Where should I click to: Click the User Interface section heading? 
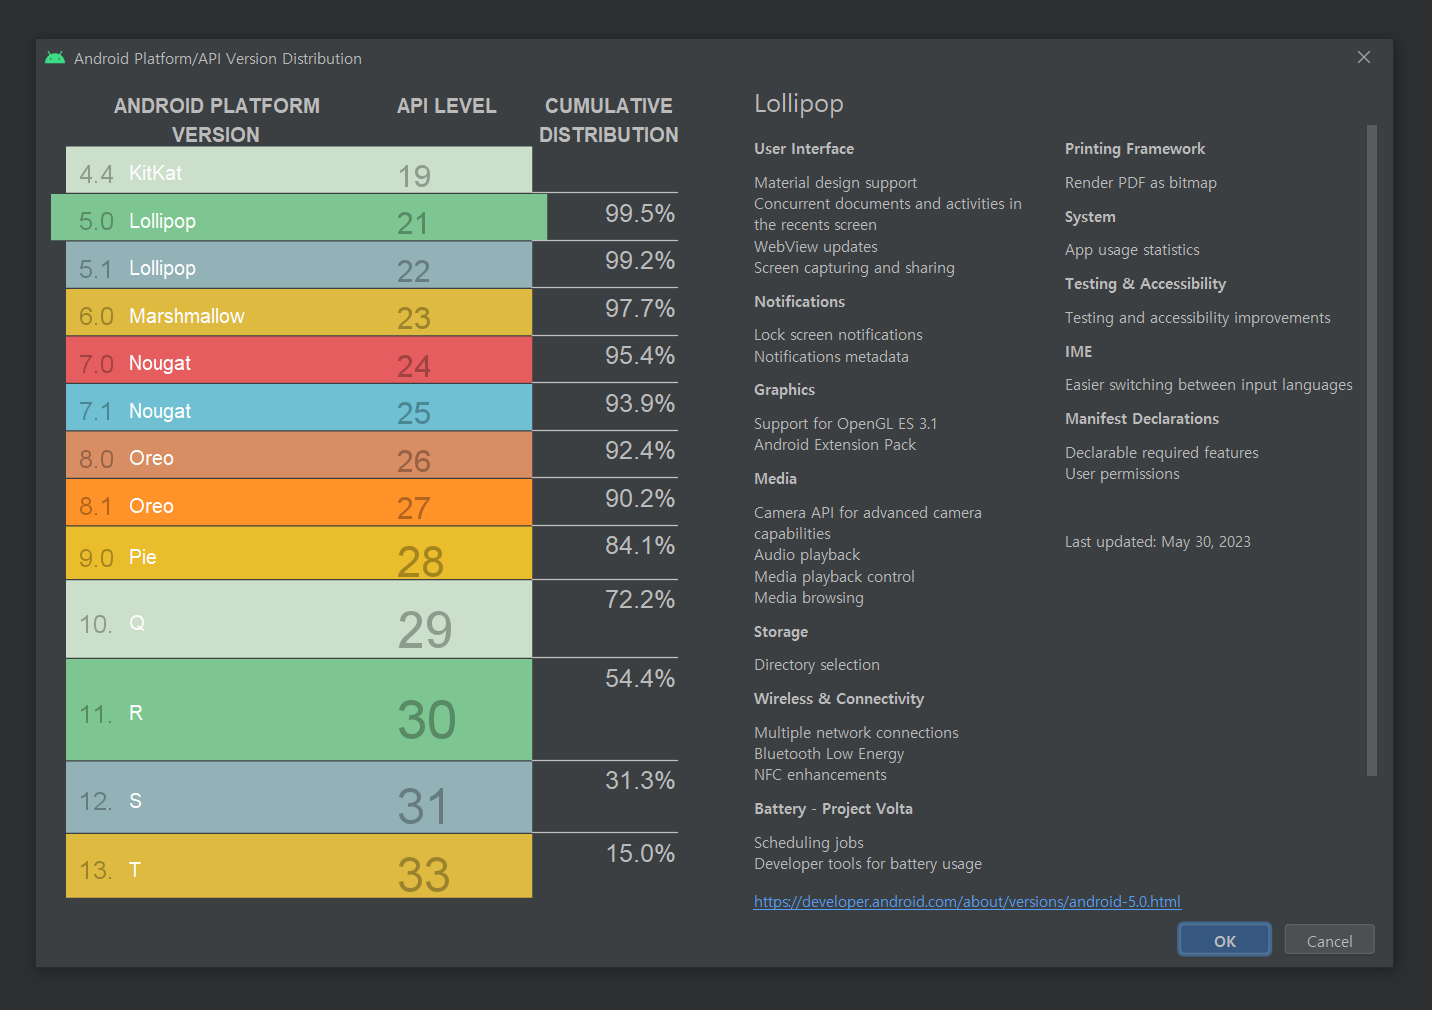click(804, 149)
